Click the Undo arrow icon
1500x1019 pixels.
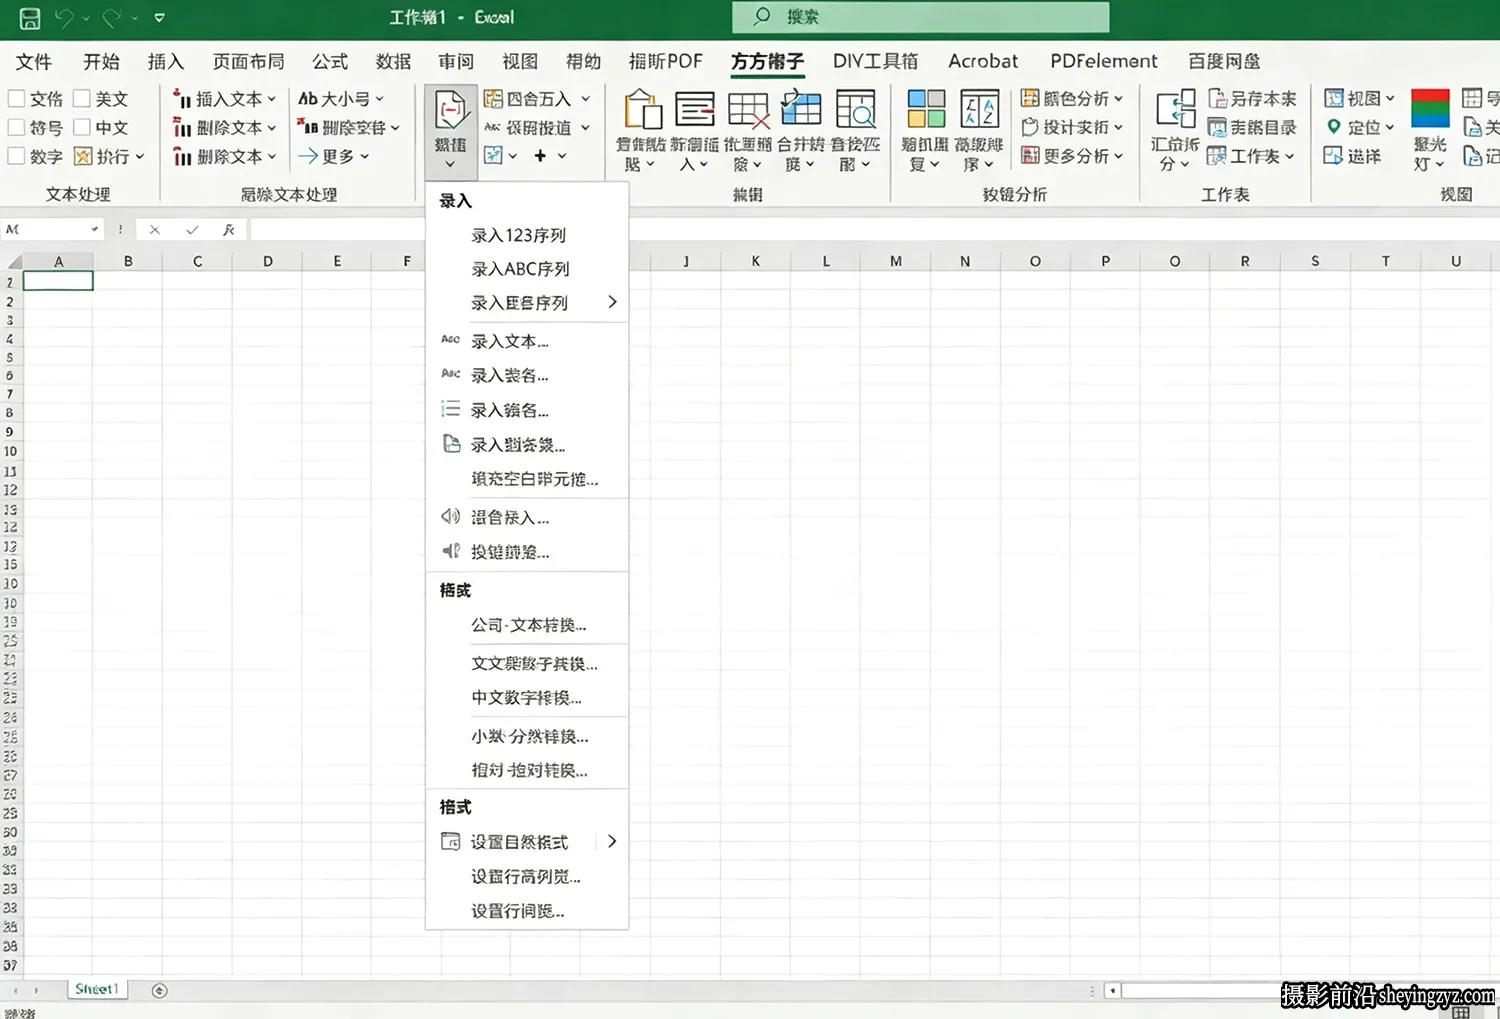tap(64, 17)
